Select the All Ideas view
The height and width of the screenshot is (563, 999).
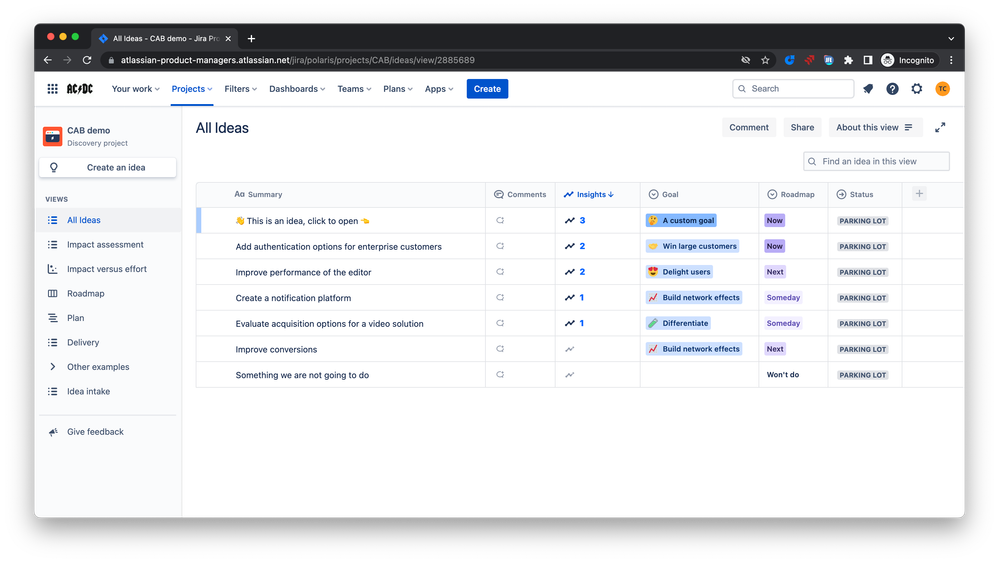[110, 220]
